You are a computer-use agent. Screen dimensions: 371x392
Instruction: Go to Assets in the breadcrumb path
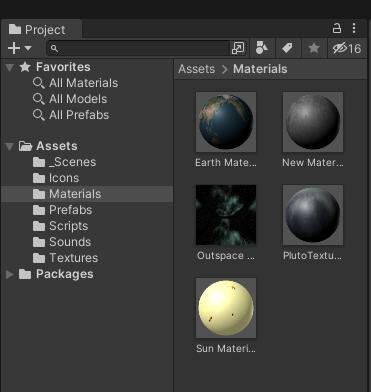(x=197, y=69)
